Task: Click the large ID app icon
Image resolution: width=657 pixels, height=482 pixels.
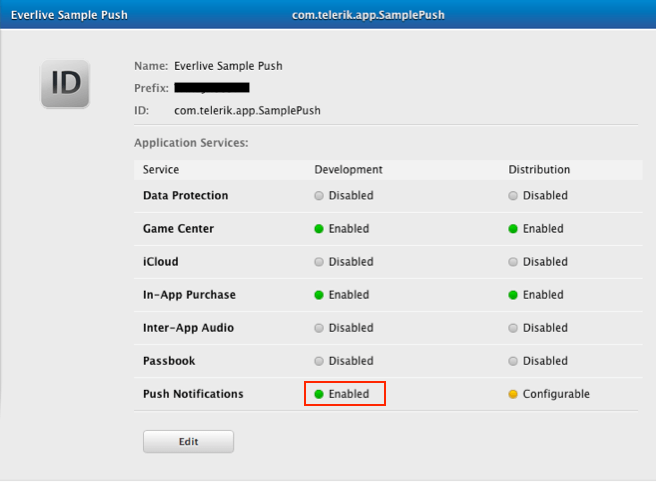Action: pyautogui.click(x=65, y=83)
